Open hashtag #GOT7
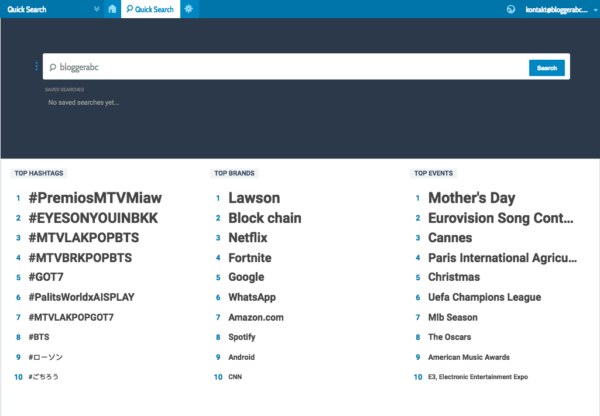The width and height of the screenshot is (600, 416). 46,277
